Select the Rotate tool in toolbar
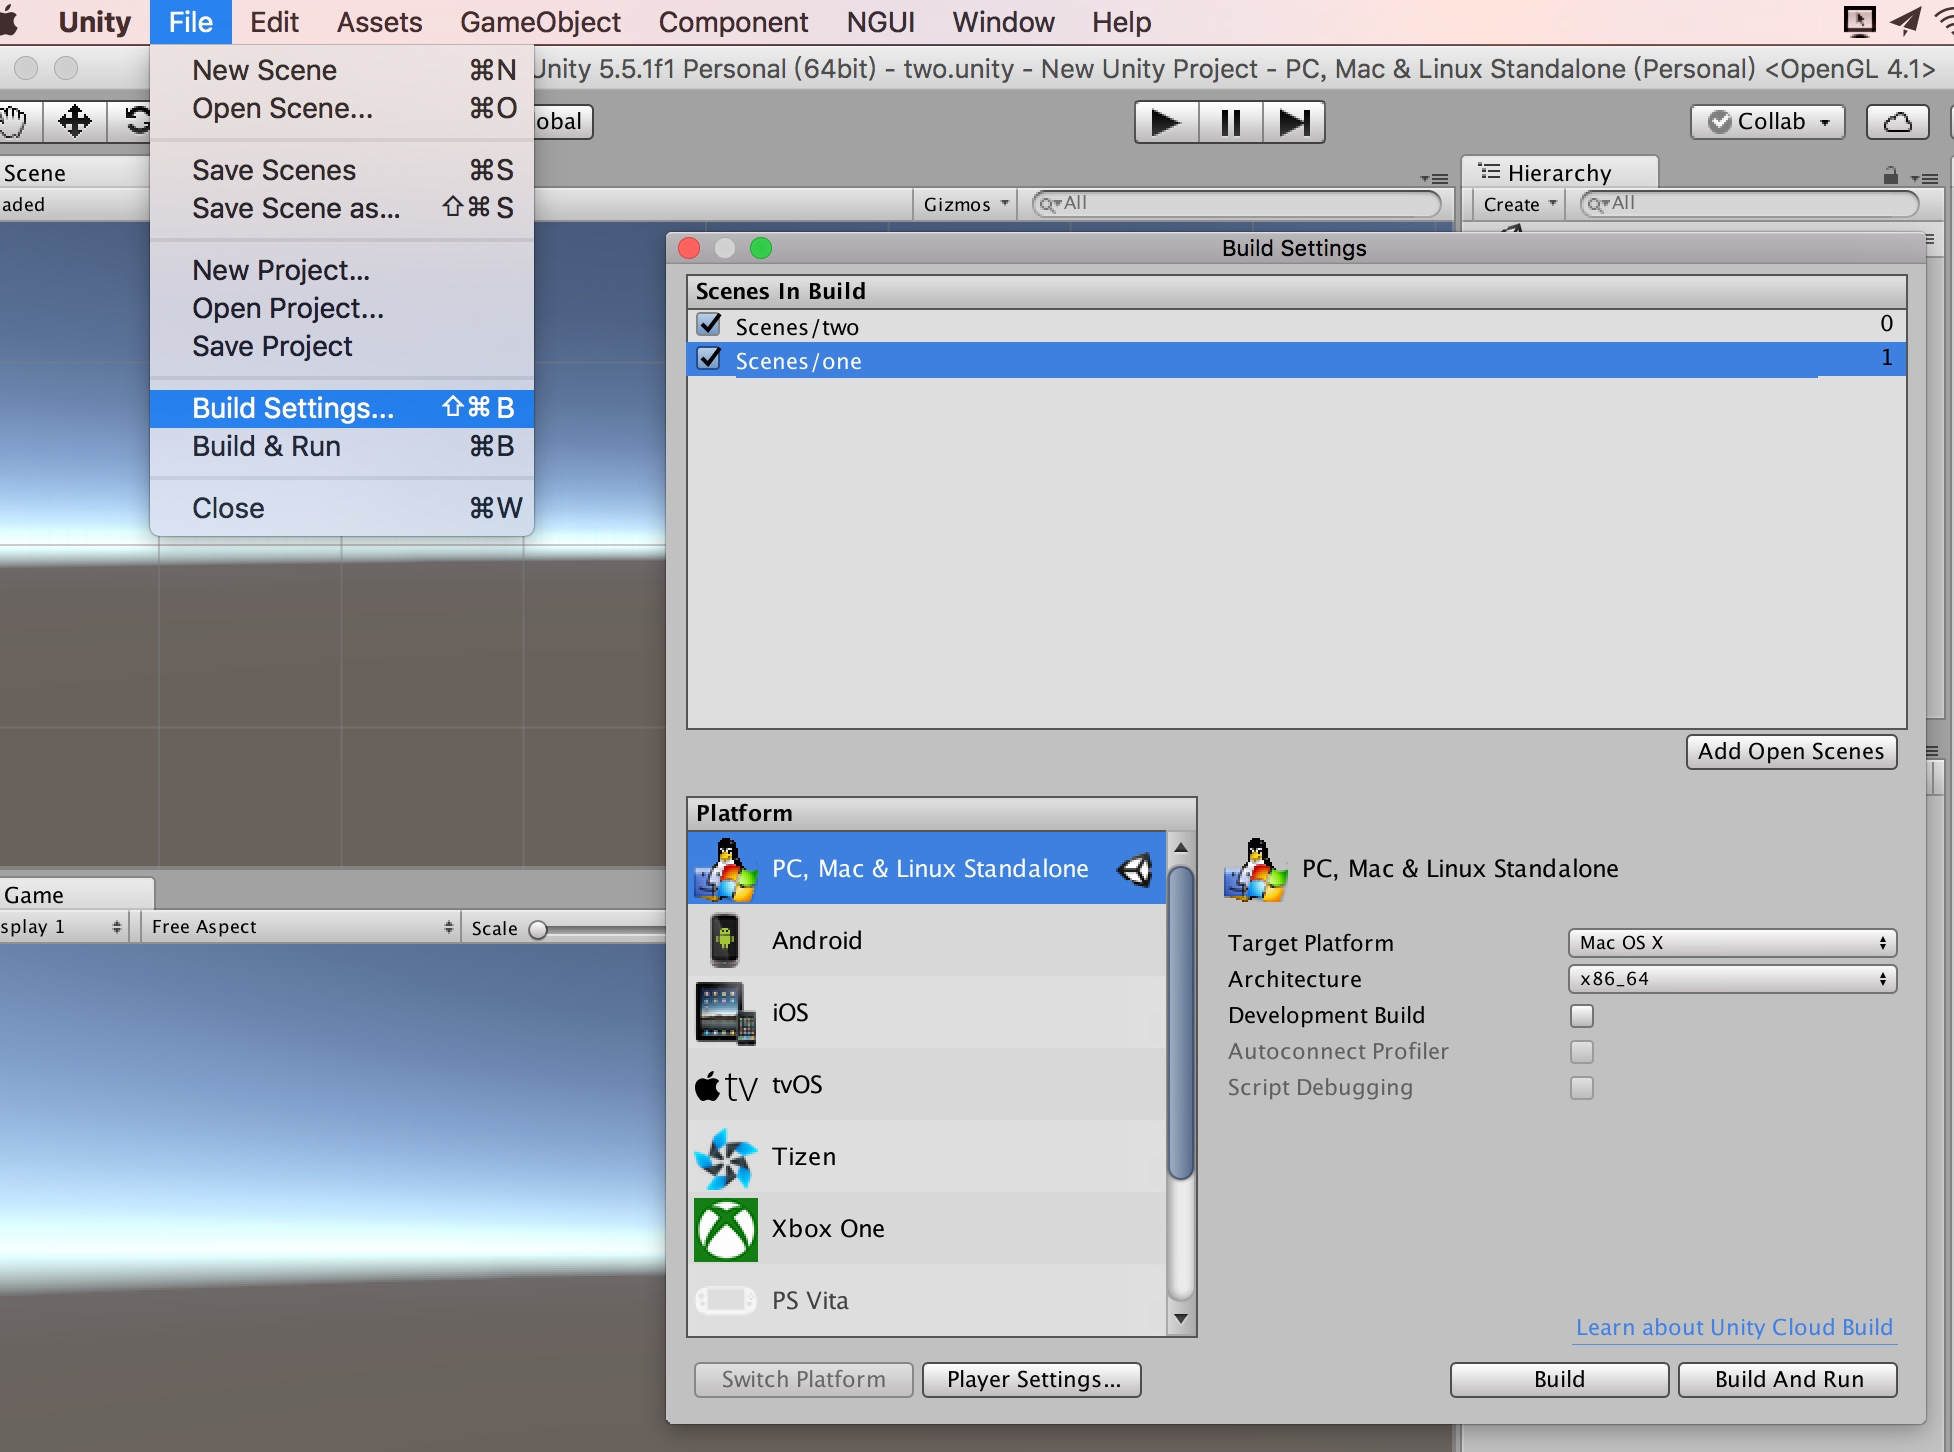This screenshot has width=1954, height=1452. [x=135, y=122]
